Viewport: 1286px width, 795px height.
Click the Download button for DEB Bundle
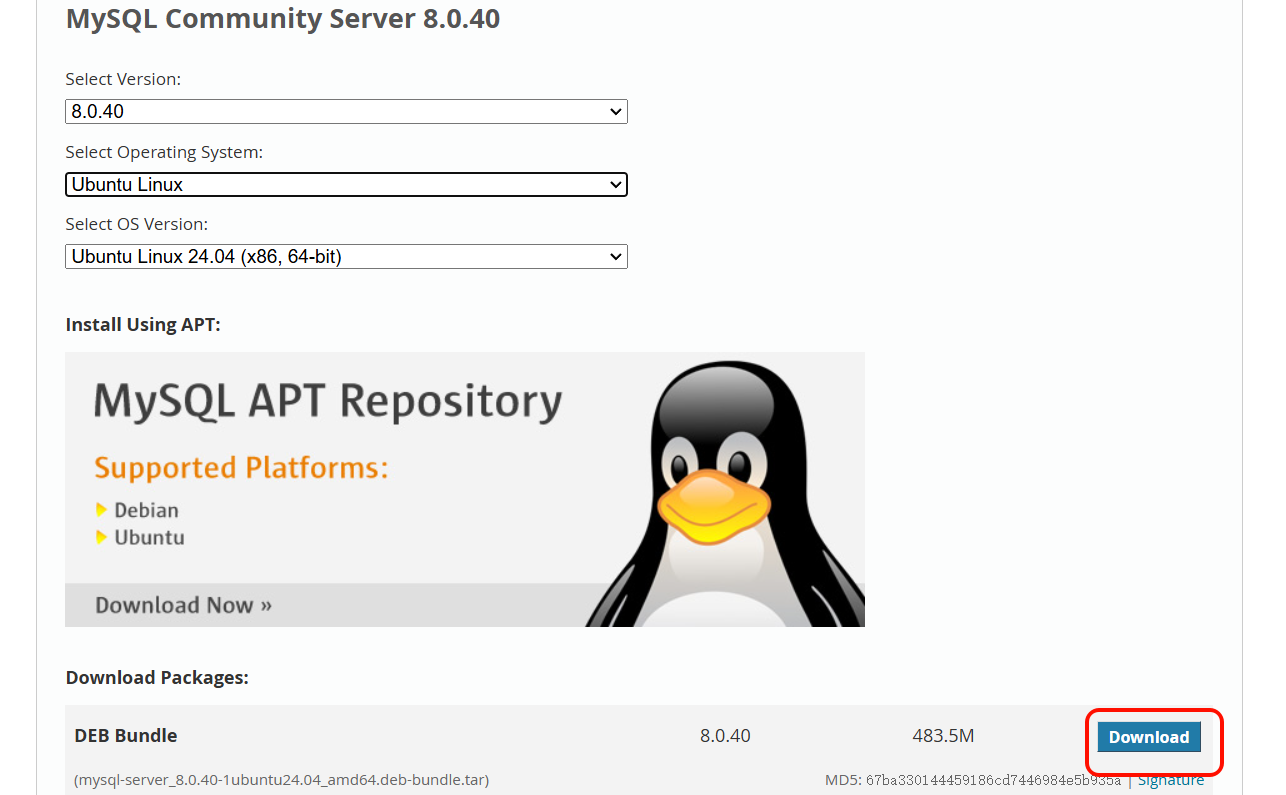[1149, 737]
